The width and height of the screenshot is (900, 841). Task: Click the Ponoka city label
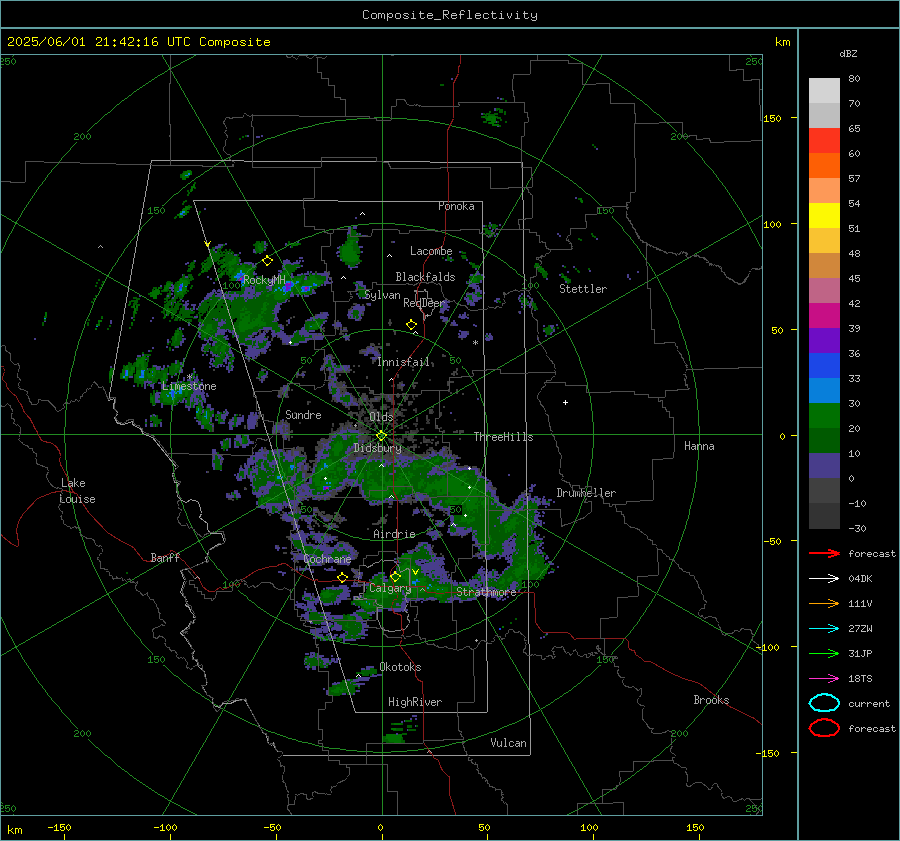(x=456, y=206)
